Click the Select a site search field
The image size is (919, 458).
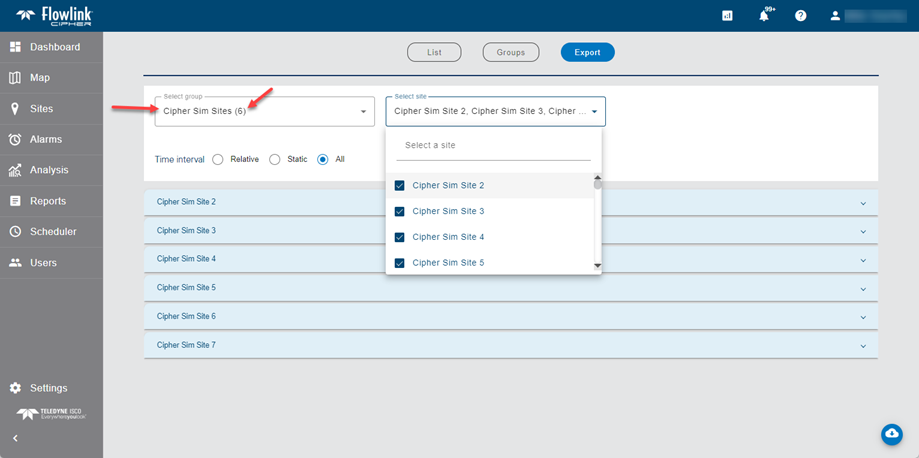click(x=493, y=146)
